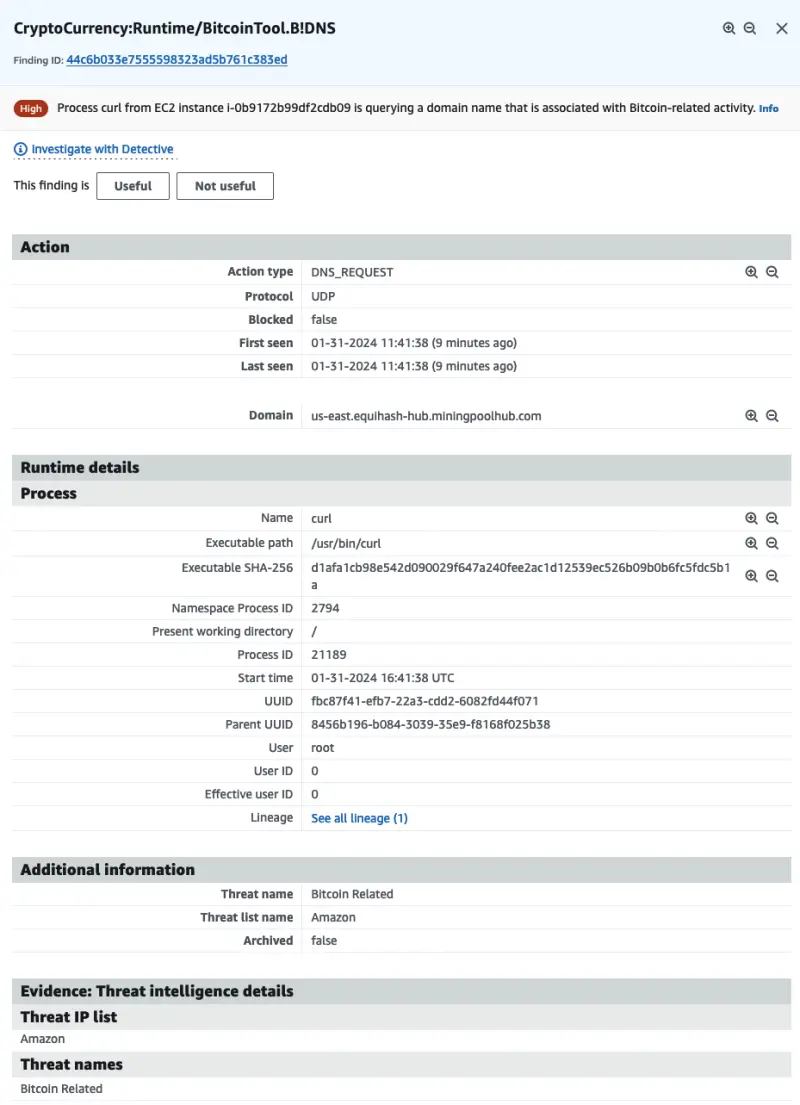Open the See all lineage (1) link
The height and width of the screenshot is (1105, 800).
click(x=358, y=817)
